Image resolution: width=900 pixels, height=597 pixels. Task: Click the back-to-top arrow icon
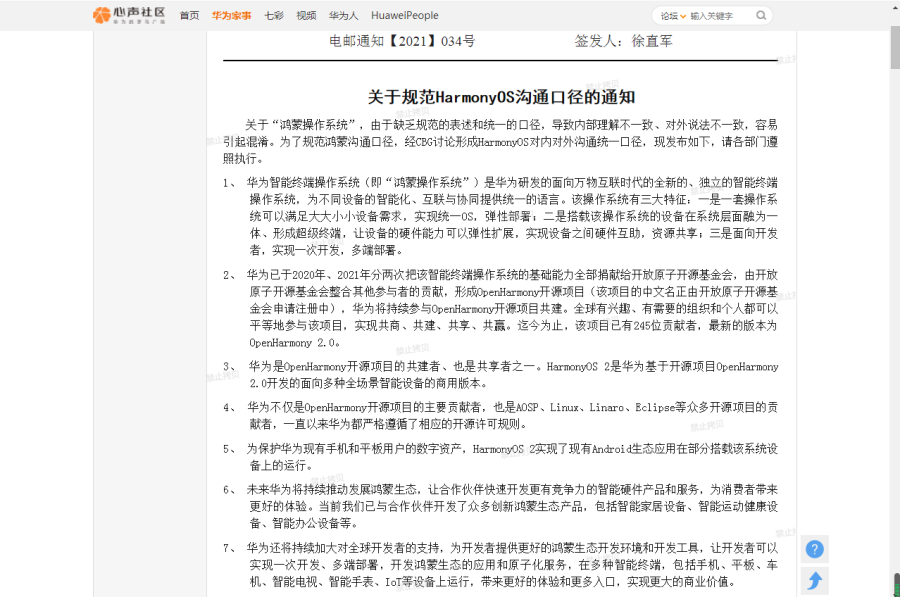pyautogui.click(x=815, y=580)
